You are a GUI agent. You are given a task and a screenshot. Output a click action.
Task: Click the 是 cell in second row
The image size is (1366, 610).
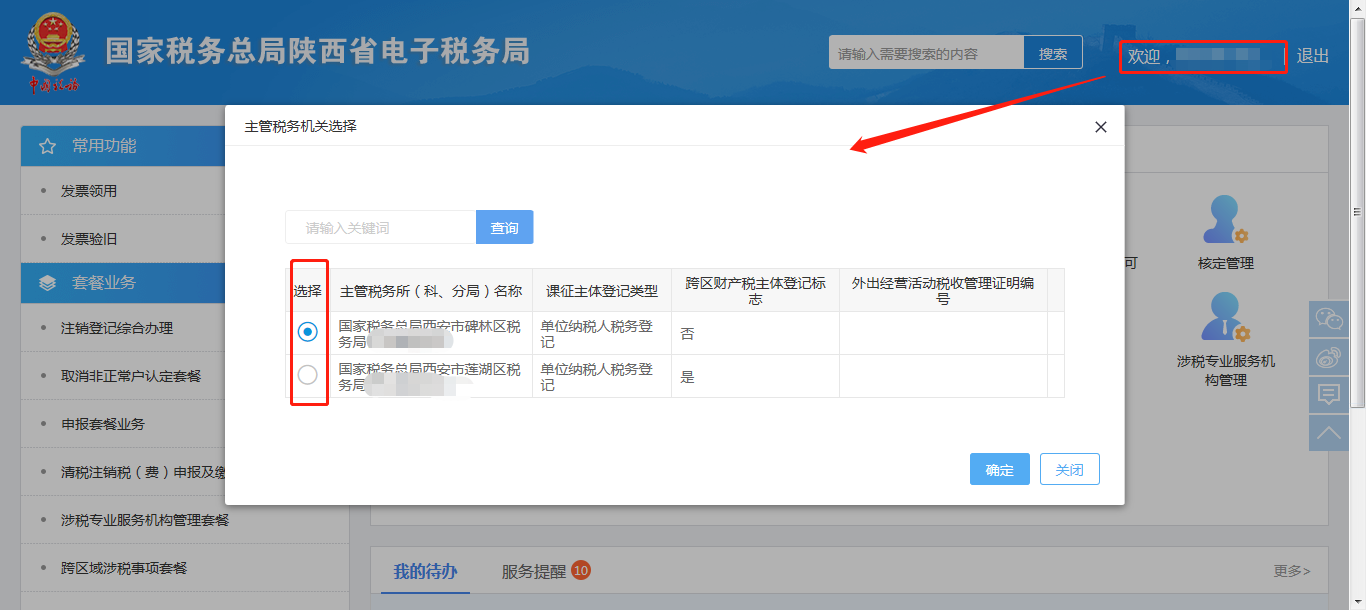[755, 377]
